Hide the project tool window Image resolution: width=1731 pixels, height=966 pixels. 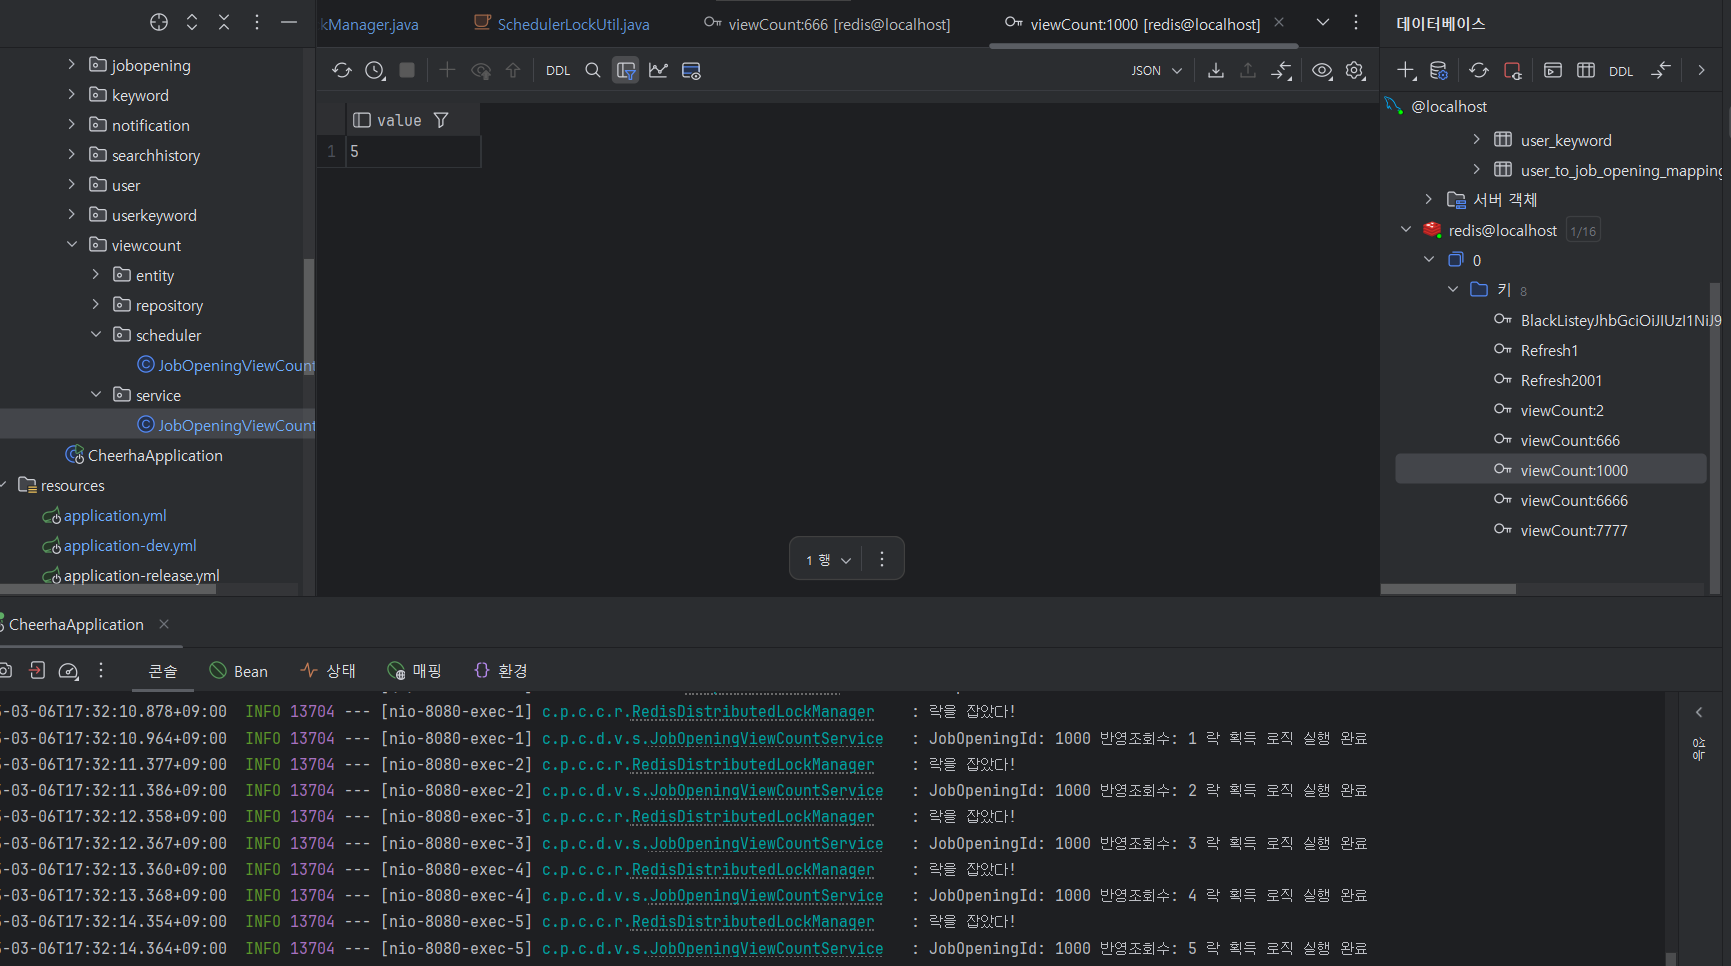(x=289, y=22)
